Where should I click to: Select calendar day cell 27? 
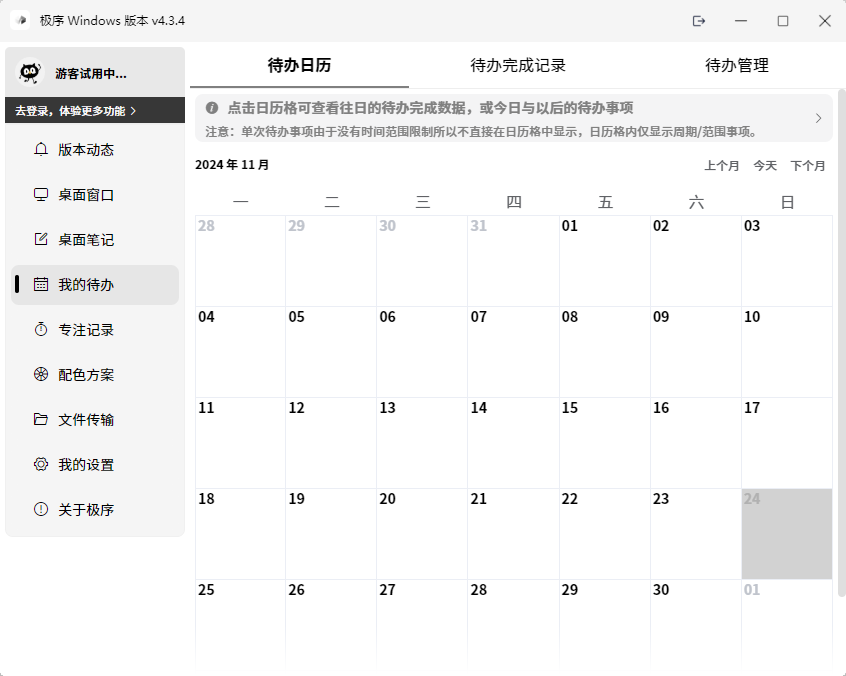coord(422,625)
